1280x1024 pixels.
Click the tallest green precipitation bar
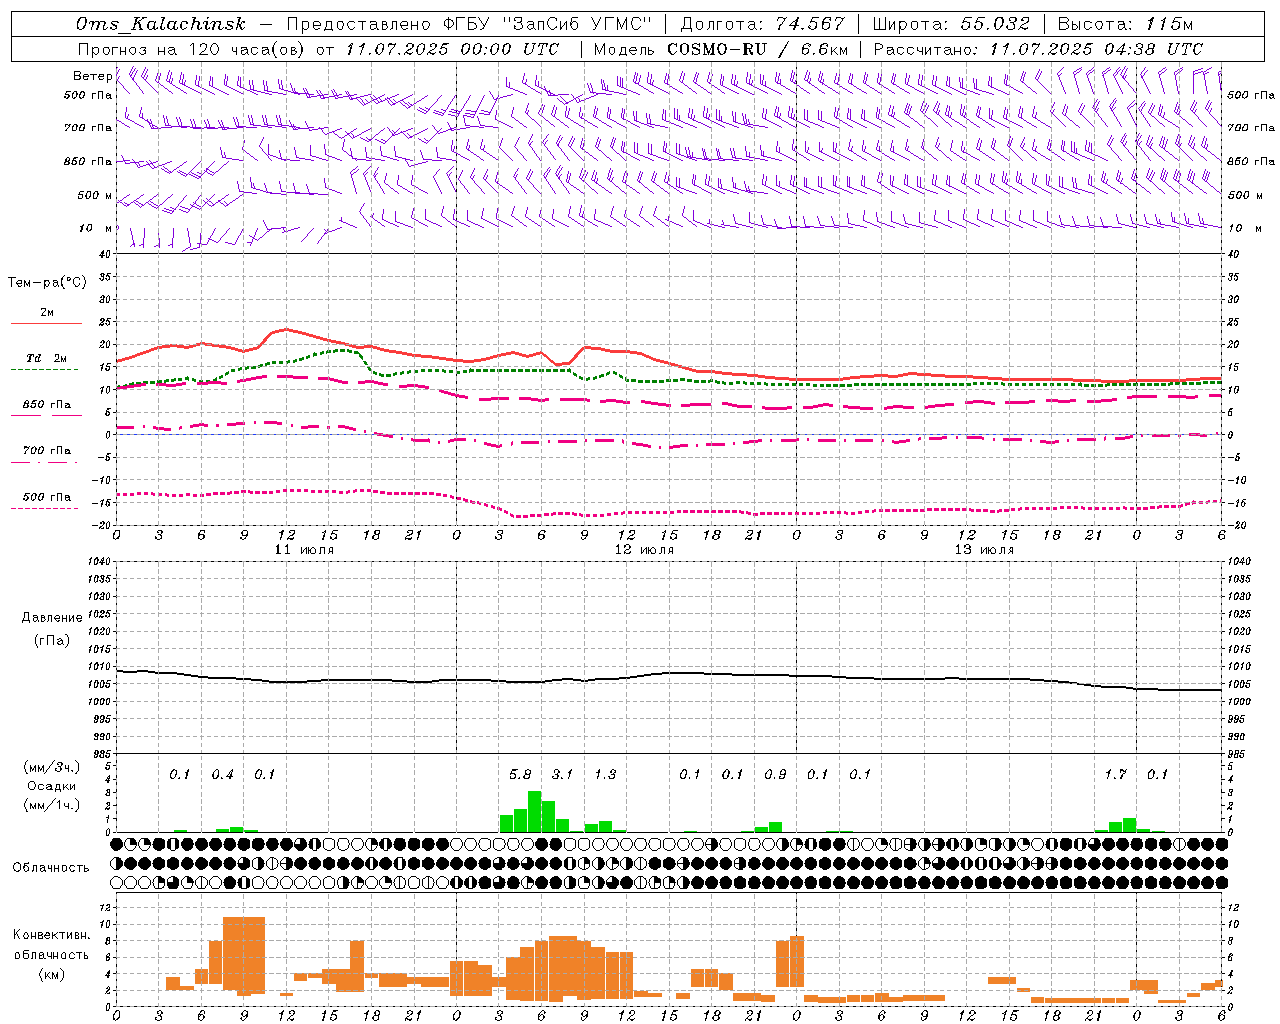(534, 811)
